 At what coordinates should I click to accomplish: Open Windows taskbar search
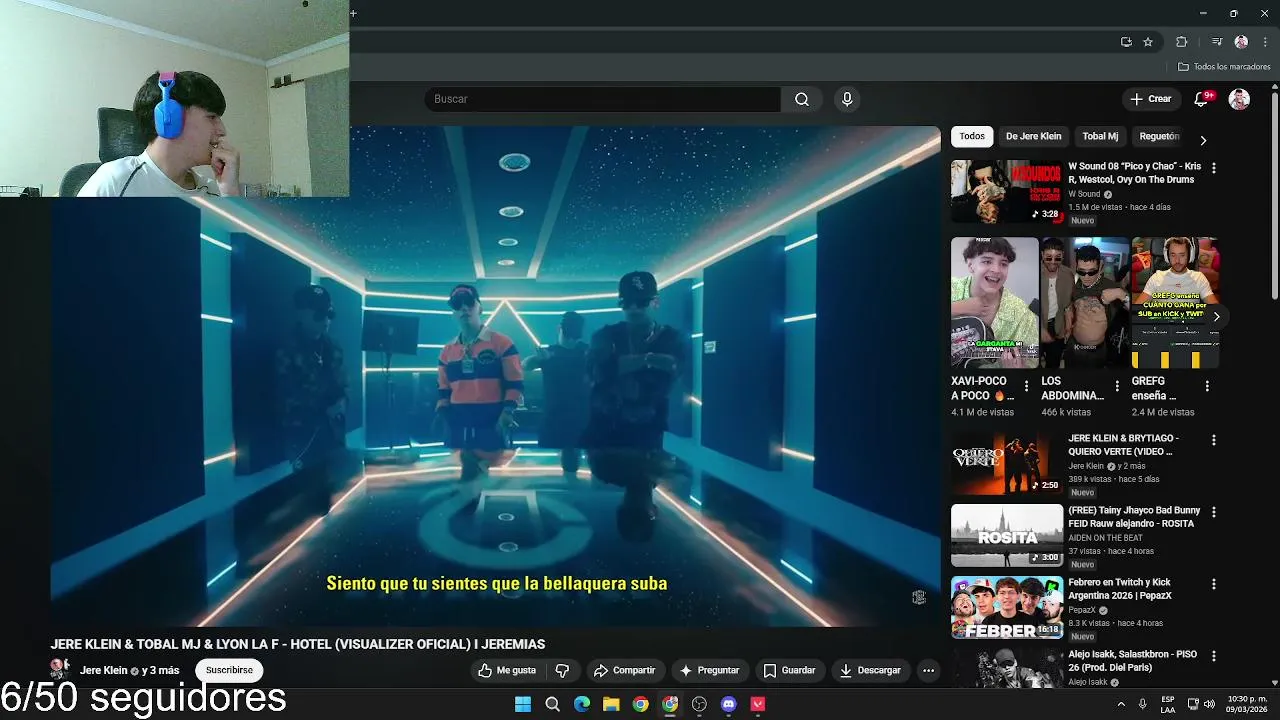(x=552, y=704)
